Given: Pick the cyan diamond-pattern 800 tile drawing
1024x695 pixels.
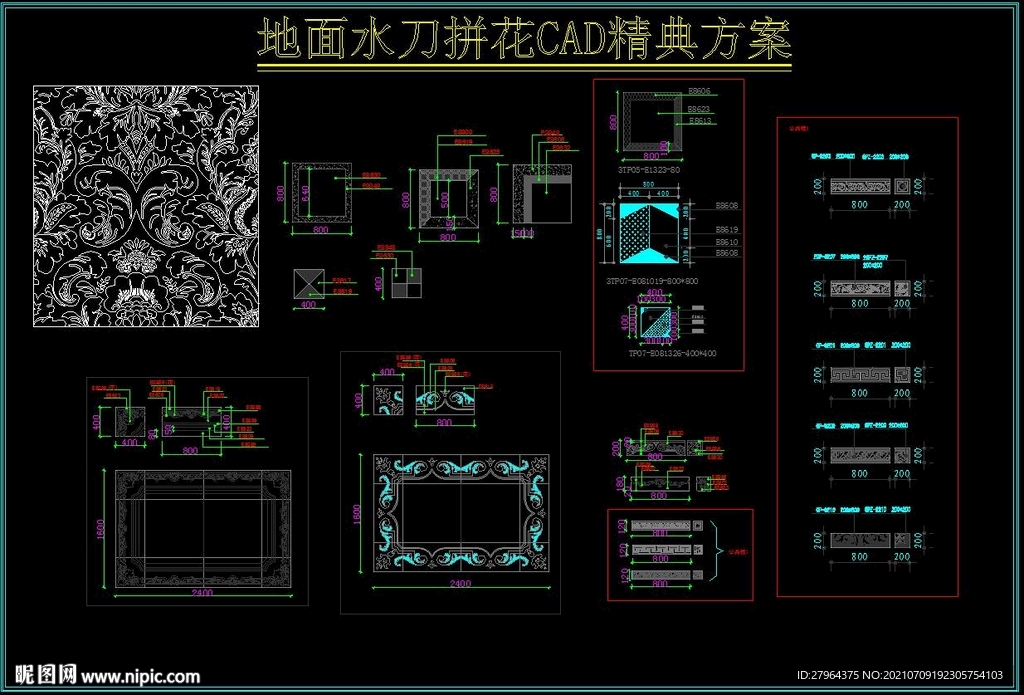Looking at the screenshot, I should click(650, 233).
